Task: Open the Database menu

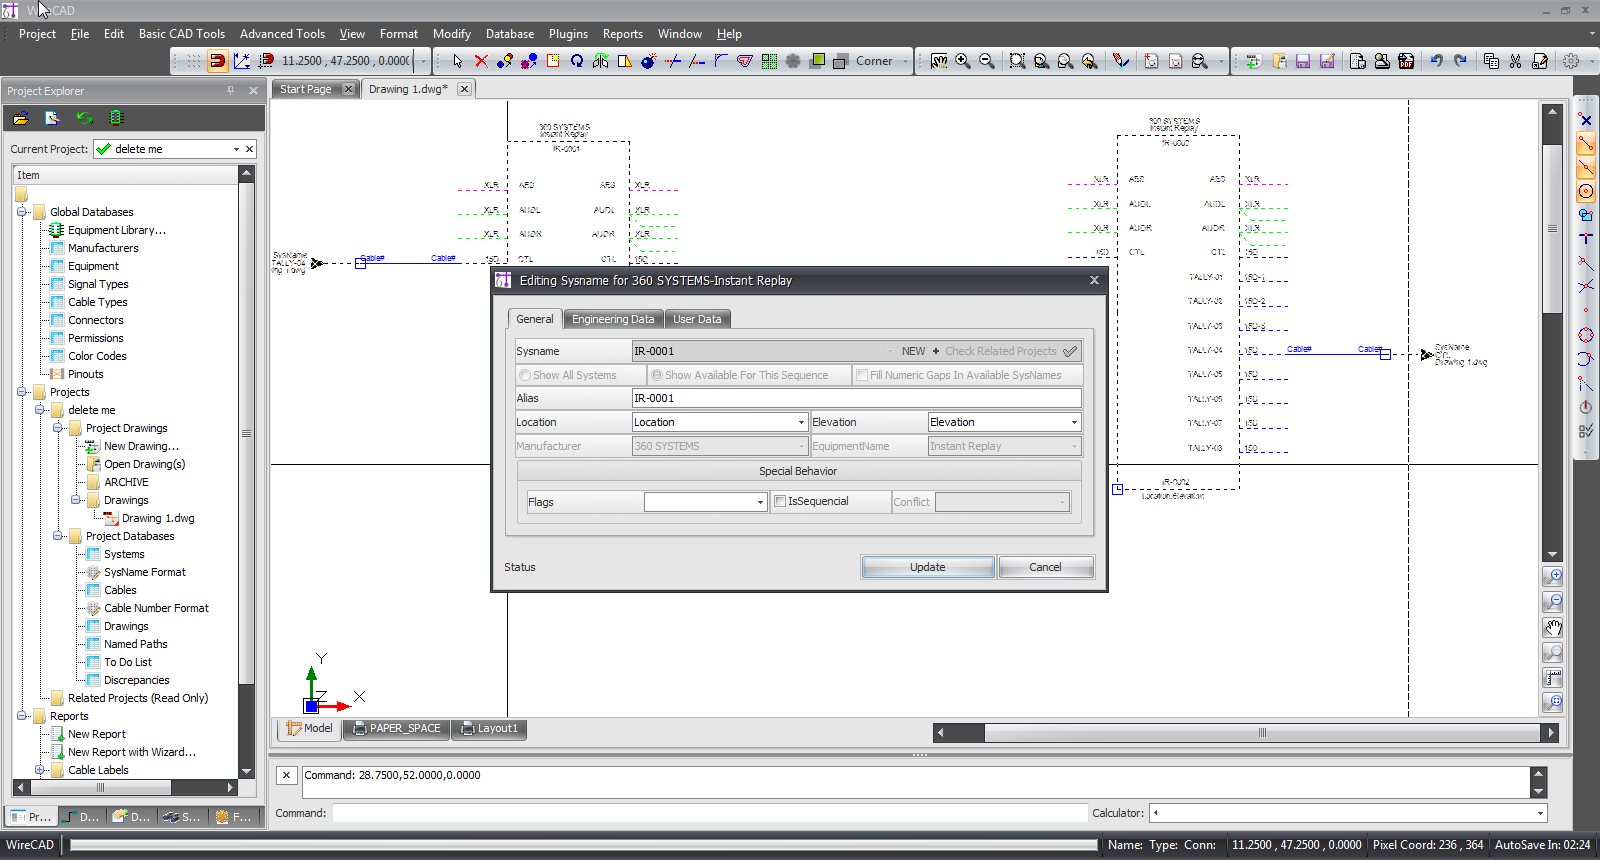Action: pyautogui.click(x=510, y=34)
